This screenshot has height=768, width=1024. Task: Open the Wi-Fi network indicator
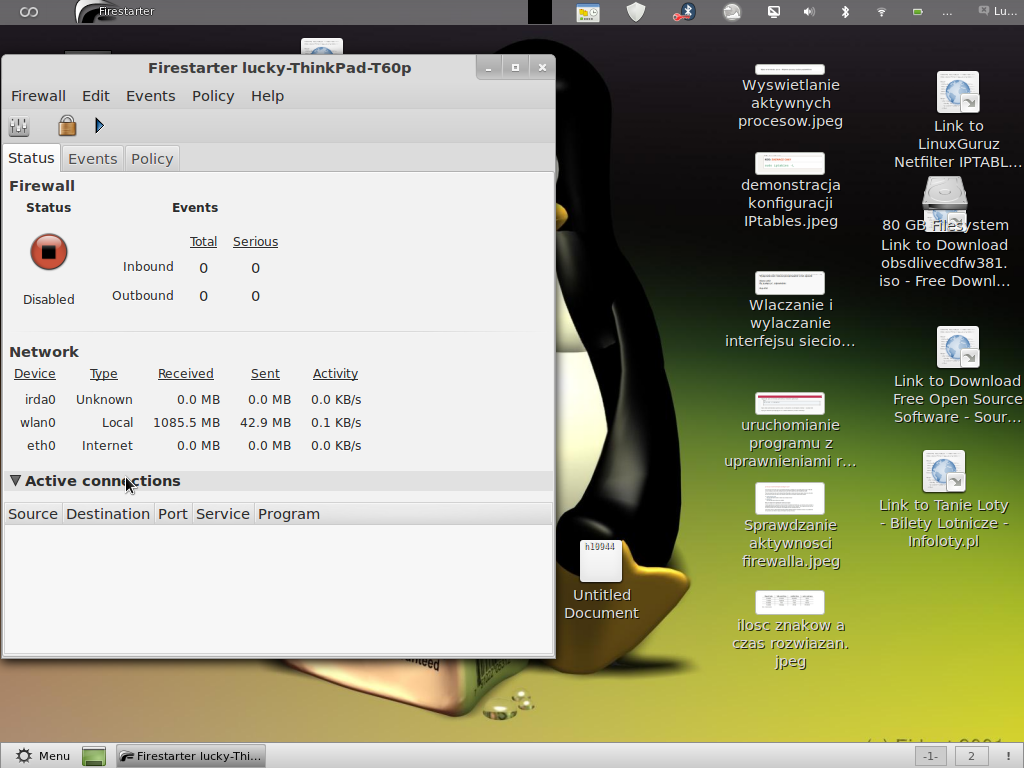point(881,12)
